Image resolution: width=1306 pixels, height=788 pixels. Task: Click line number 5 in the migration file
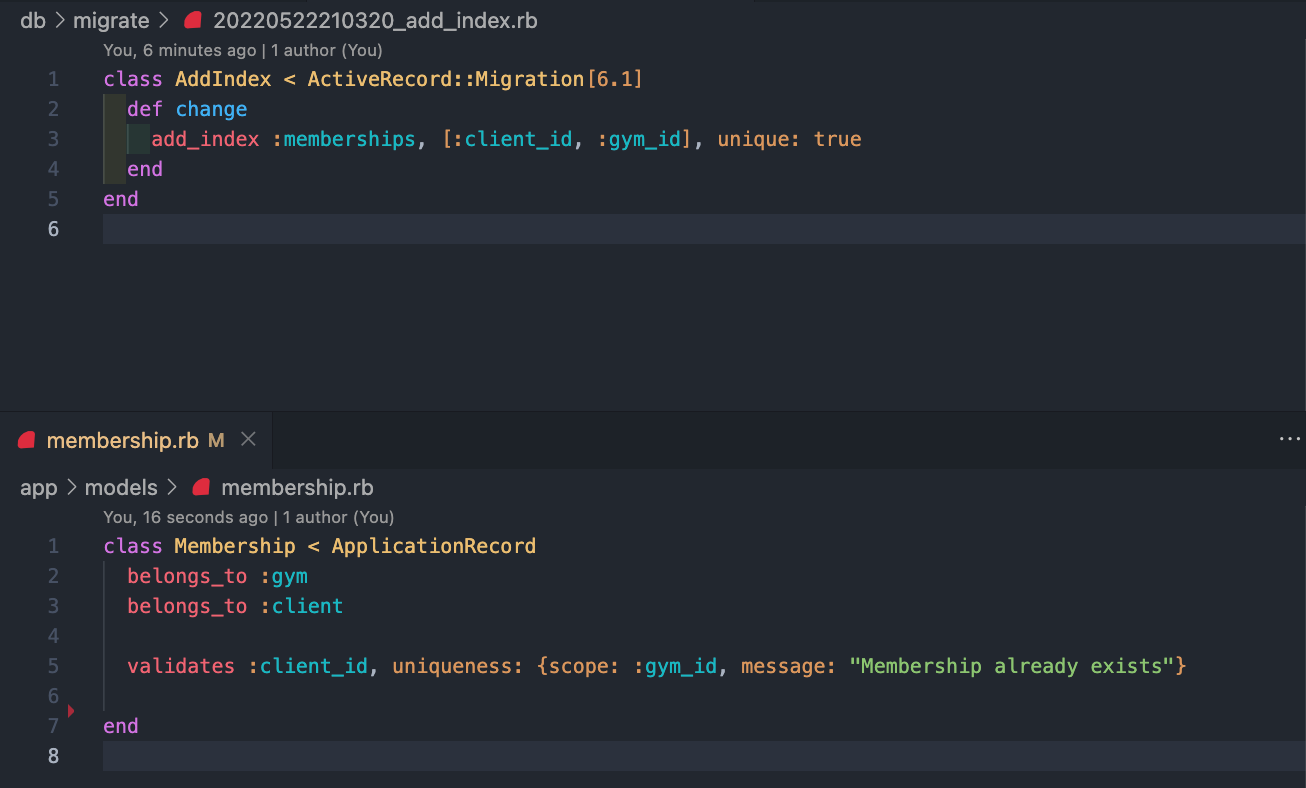click(x=53, y=199)
